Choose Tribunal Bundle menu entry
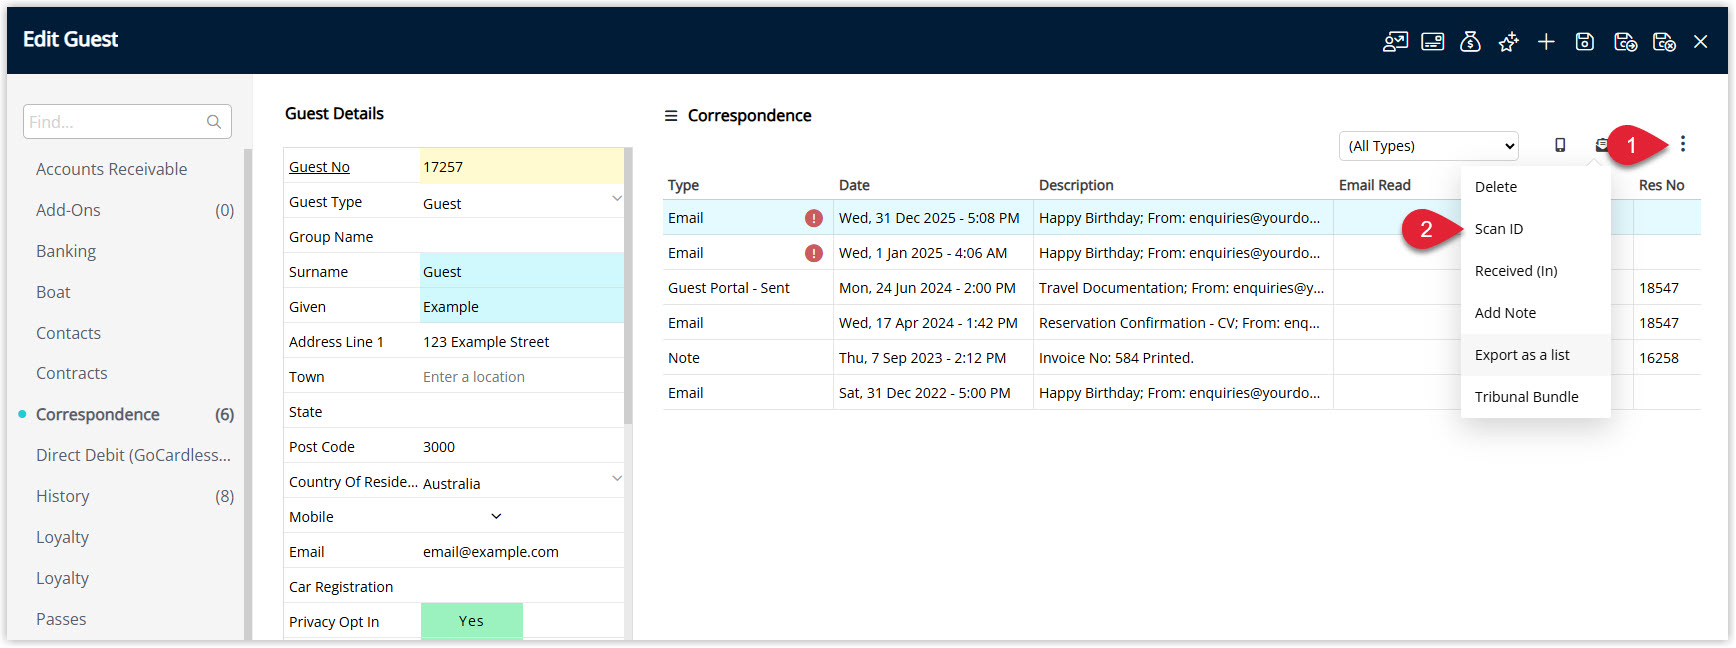The width and height of the screenshot is (1736, 648). 1535,397
